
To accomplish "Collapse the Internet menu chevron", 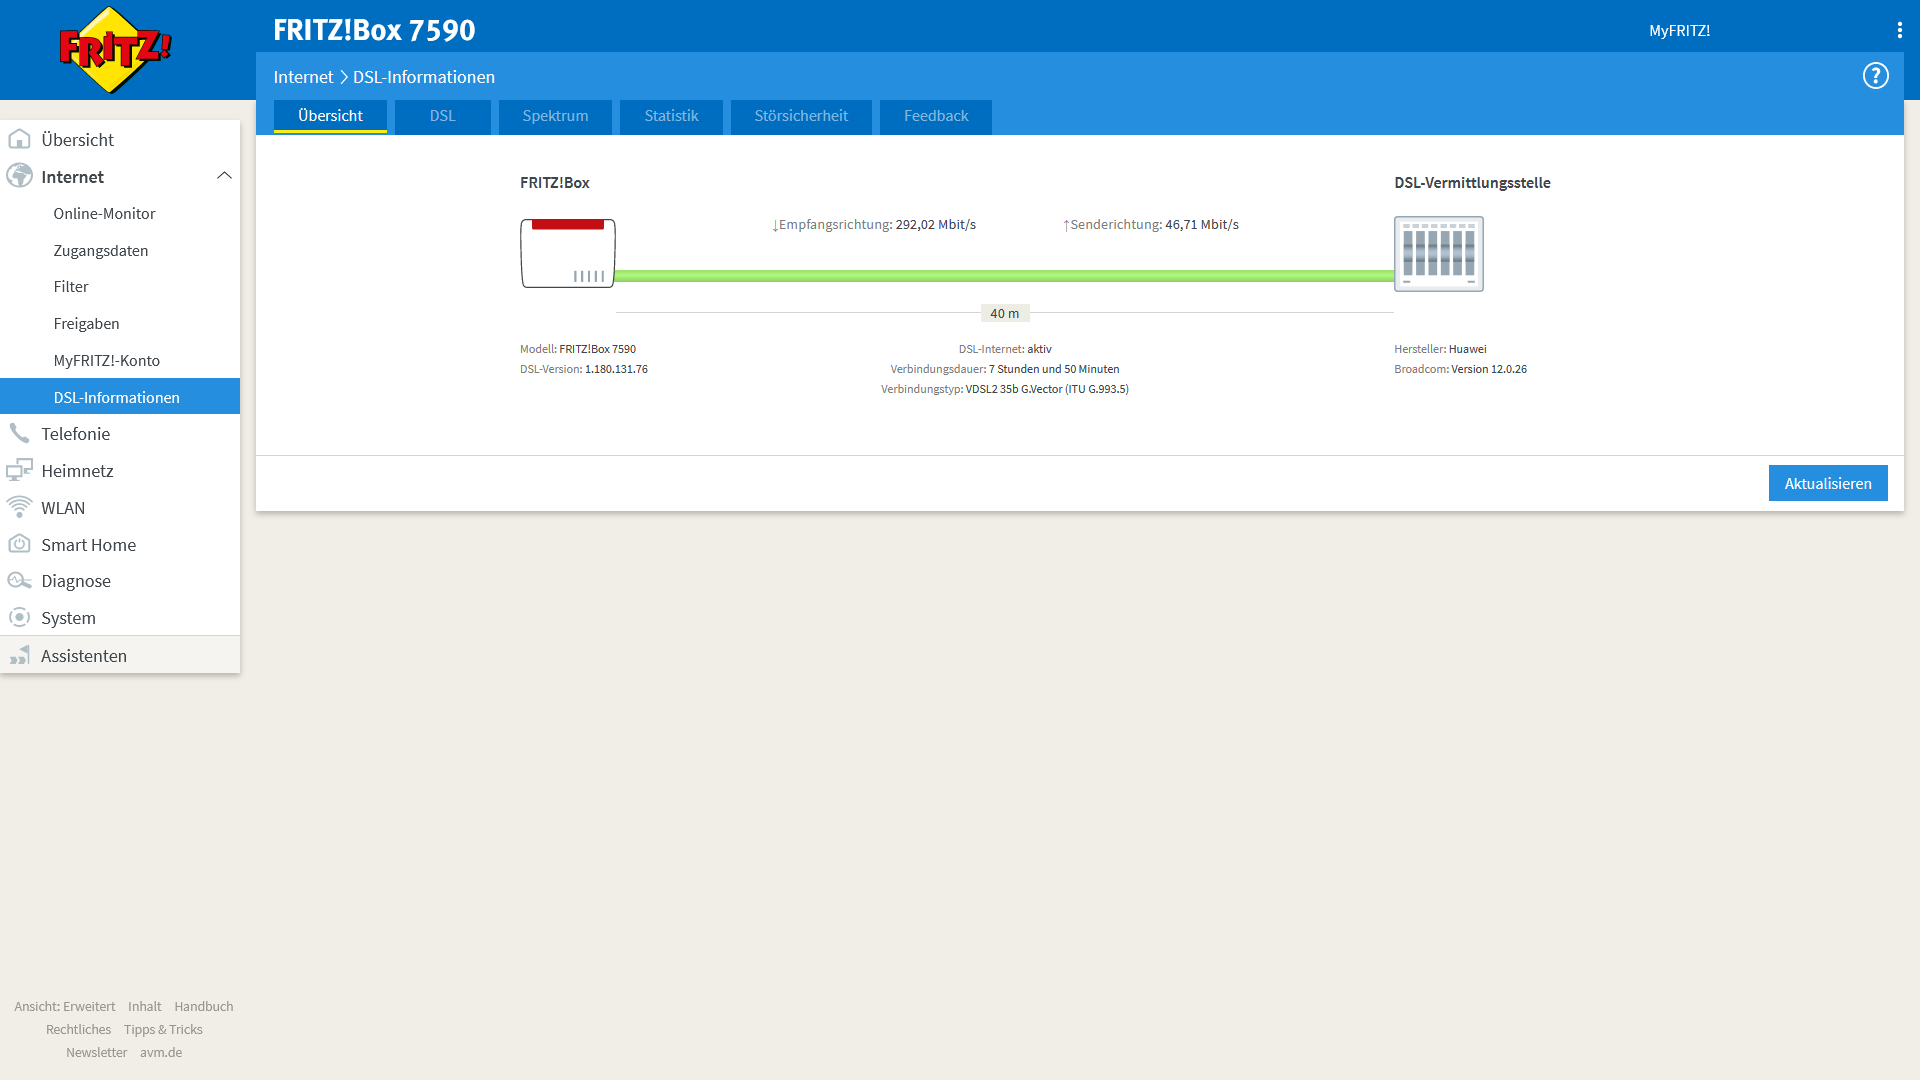I will [224, 176].
